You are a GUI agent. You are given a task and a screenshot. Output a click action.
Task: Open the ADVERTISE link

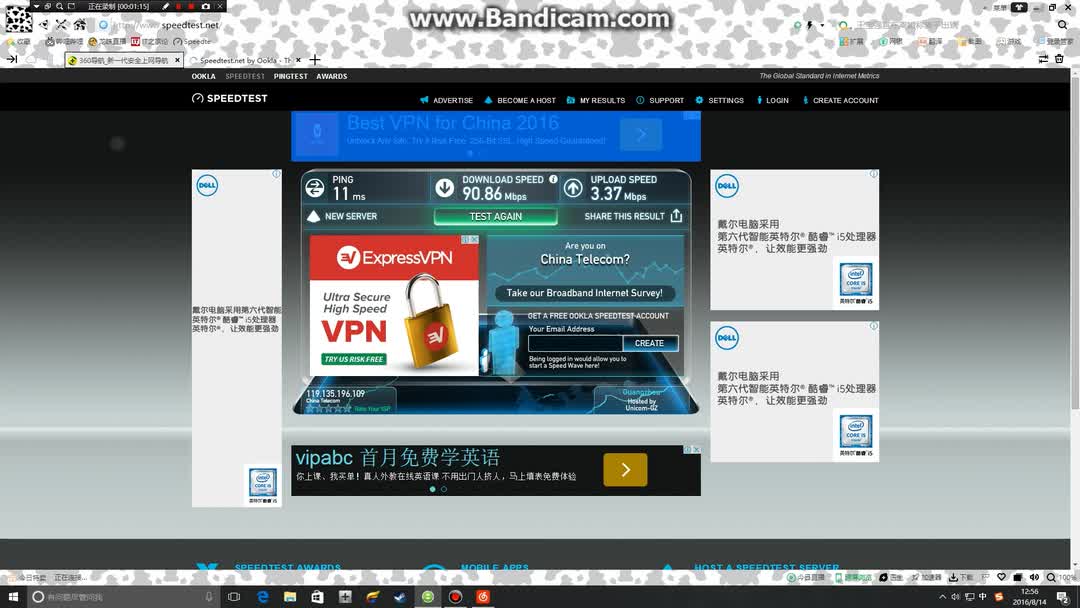tap(446, 101)
